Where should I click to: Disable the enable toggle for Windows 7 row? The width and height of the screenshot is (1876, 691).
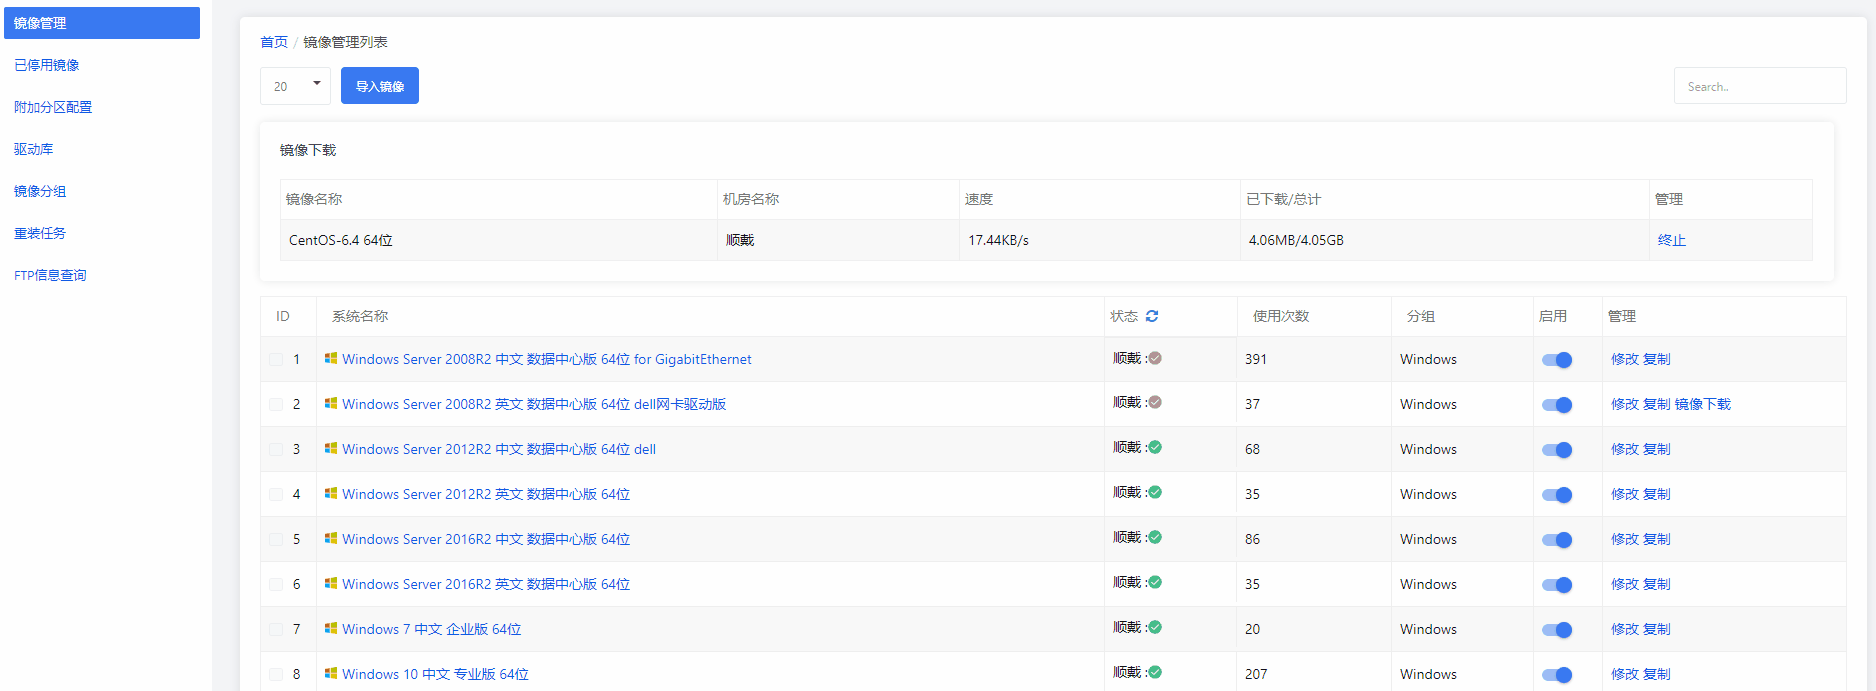pyautogui.click(x=1557, y=630)
